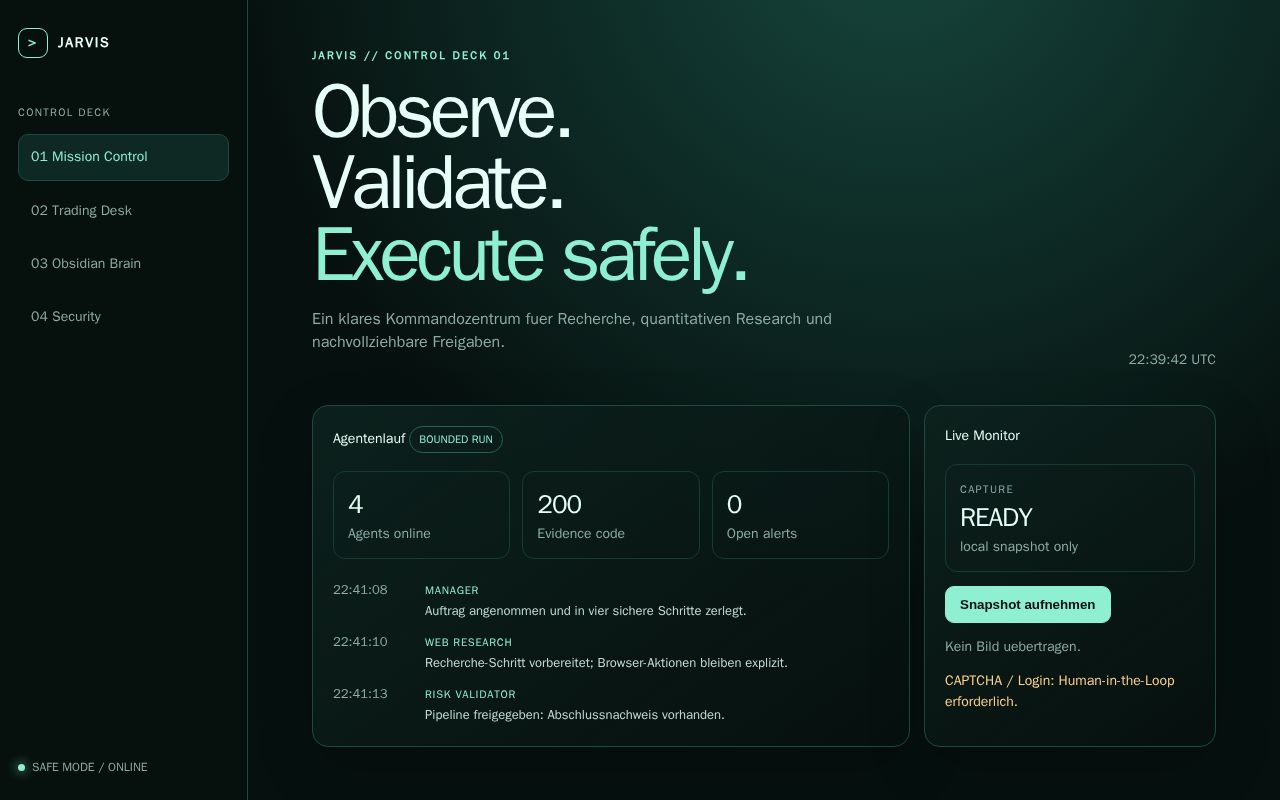Click the SAFE MODE / ONLINE status text

point(90,767)
